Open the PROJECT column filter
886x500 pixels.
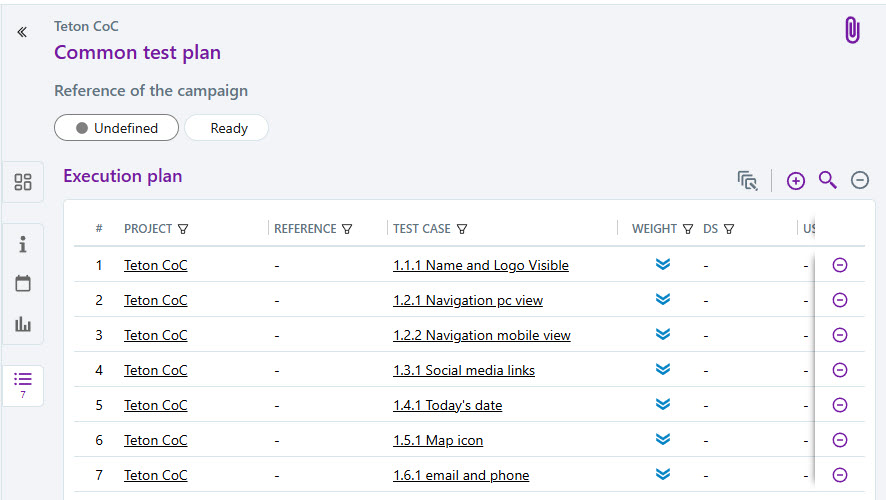[x=183, y=229]
